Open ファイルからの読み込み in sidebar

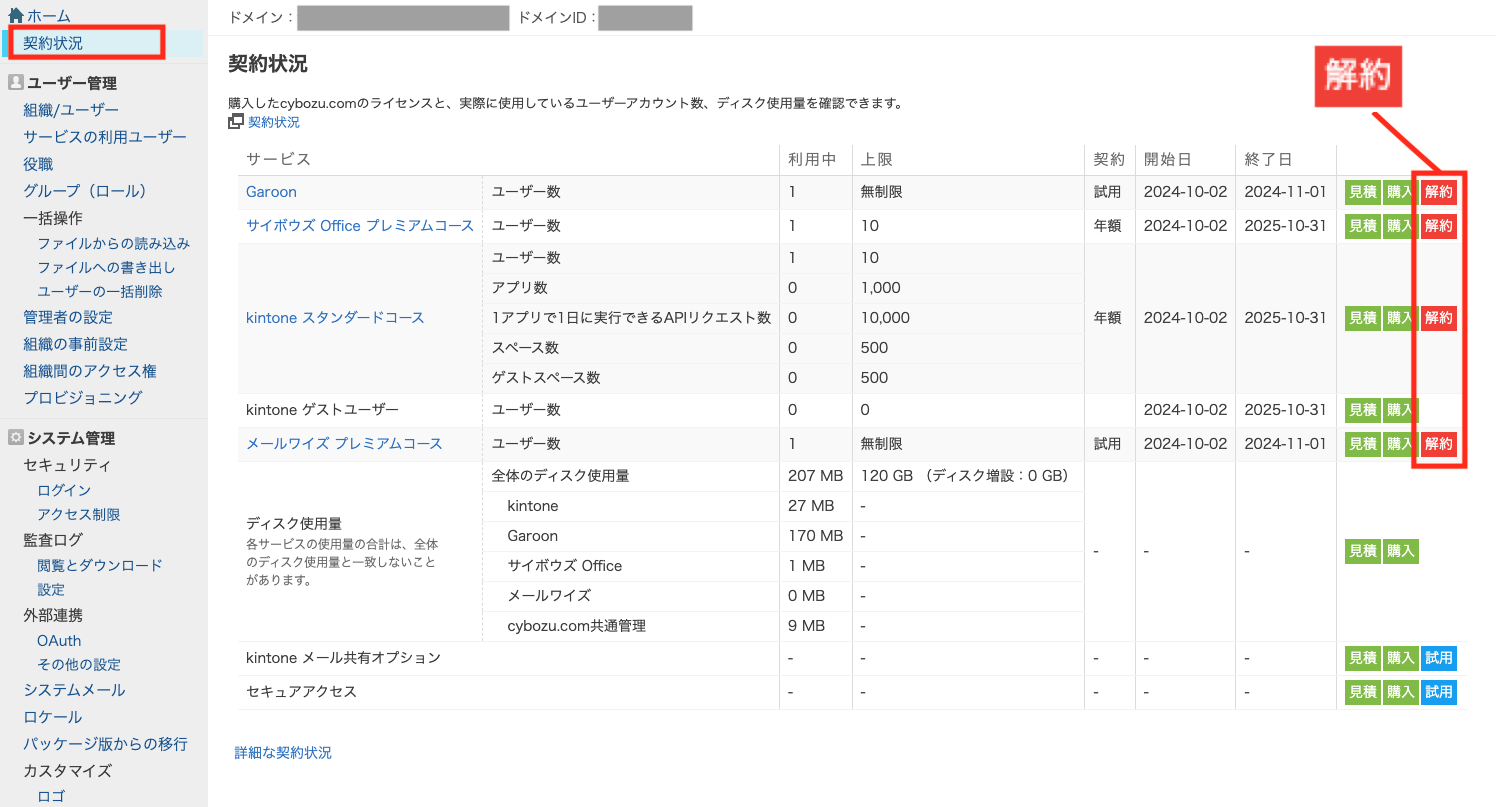113,244
